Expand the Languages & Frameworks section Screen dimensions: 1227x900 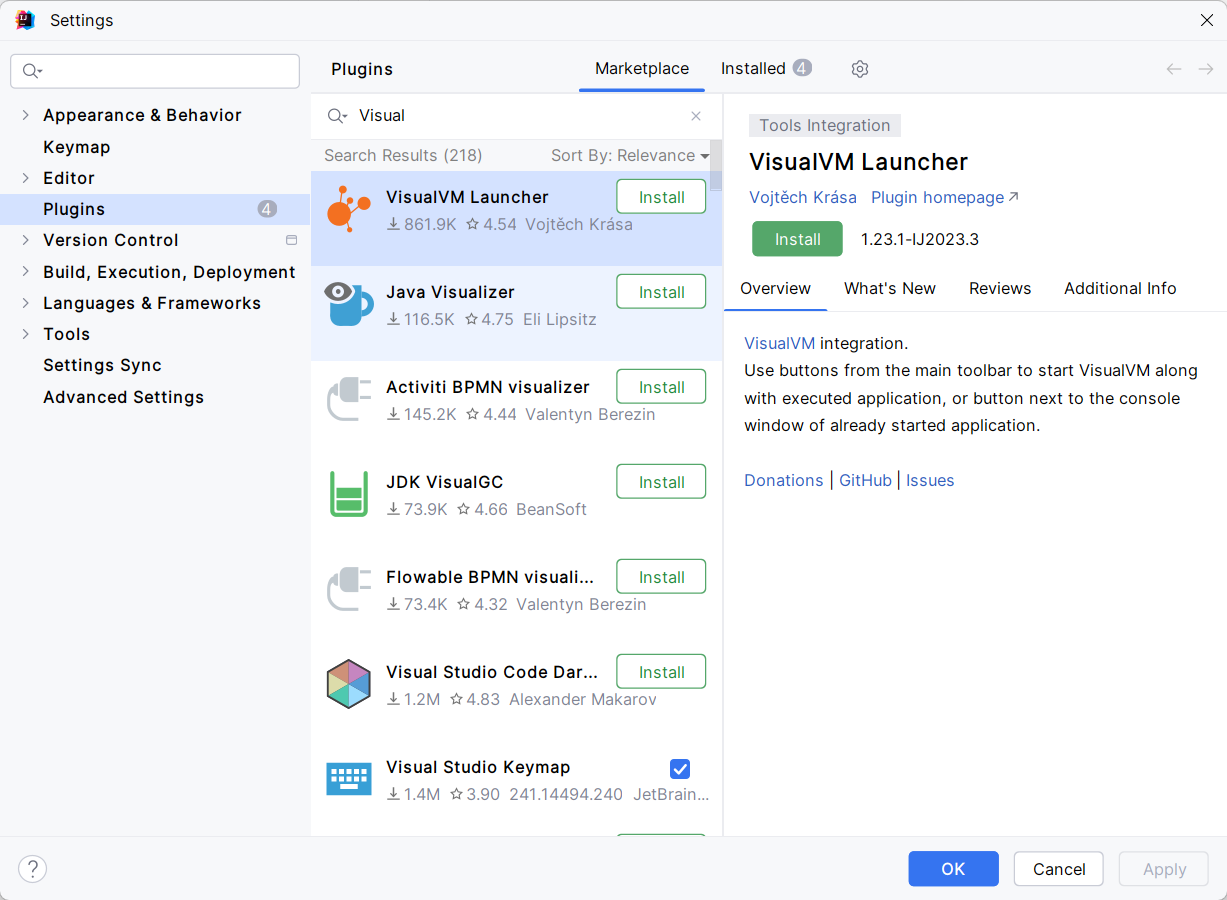[25, 303]
